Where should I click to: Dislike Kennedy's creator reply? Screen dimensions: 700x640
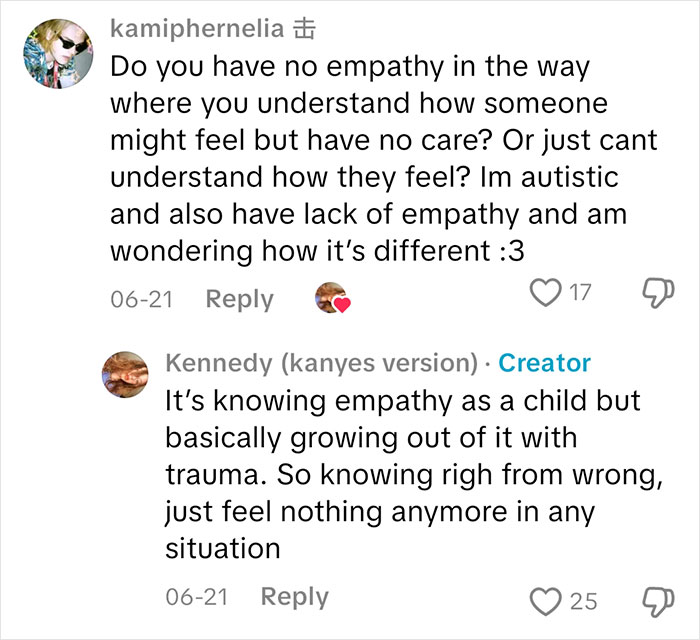coord(658,602)
